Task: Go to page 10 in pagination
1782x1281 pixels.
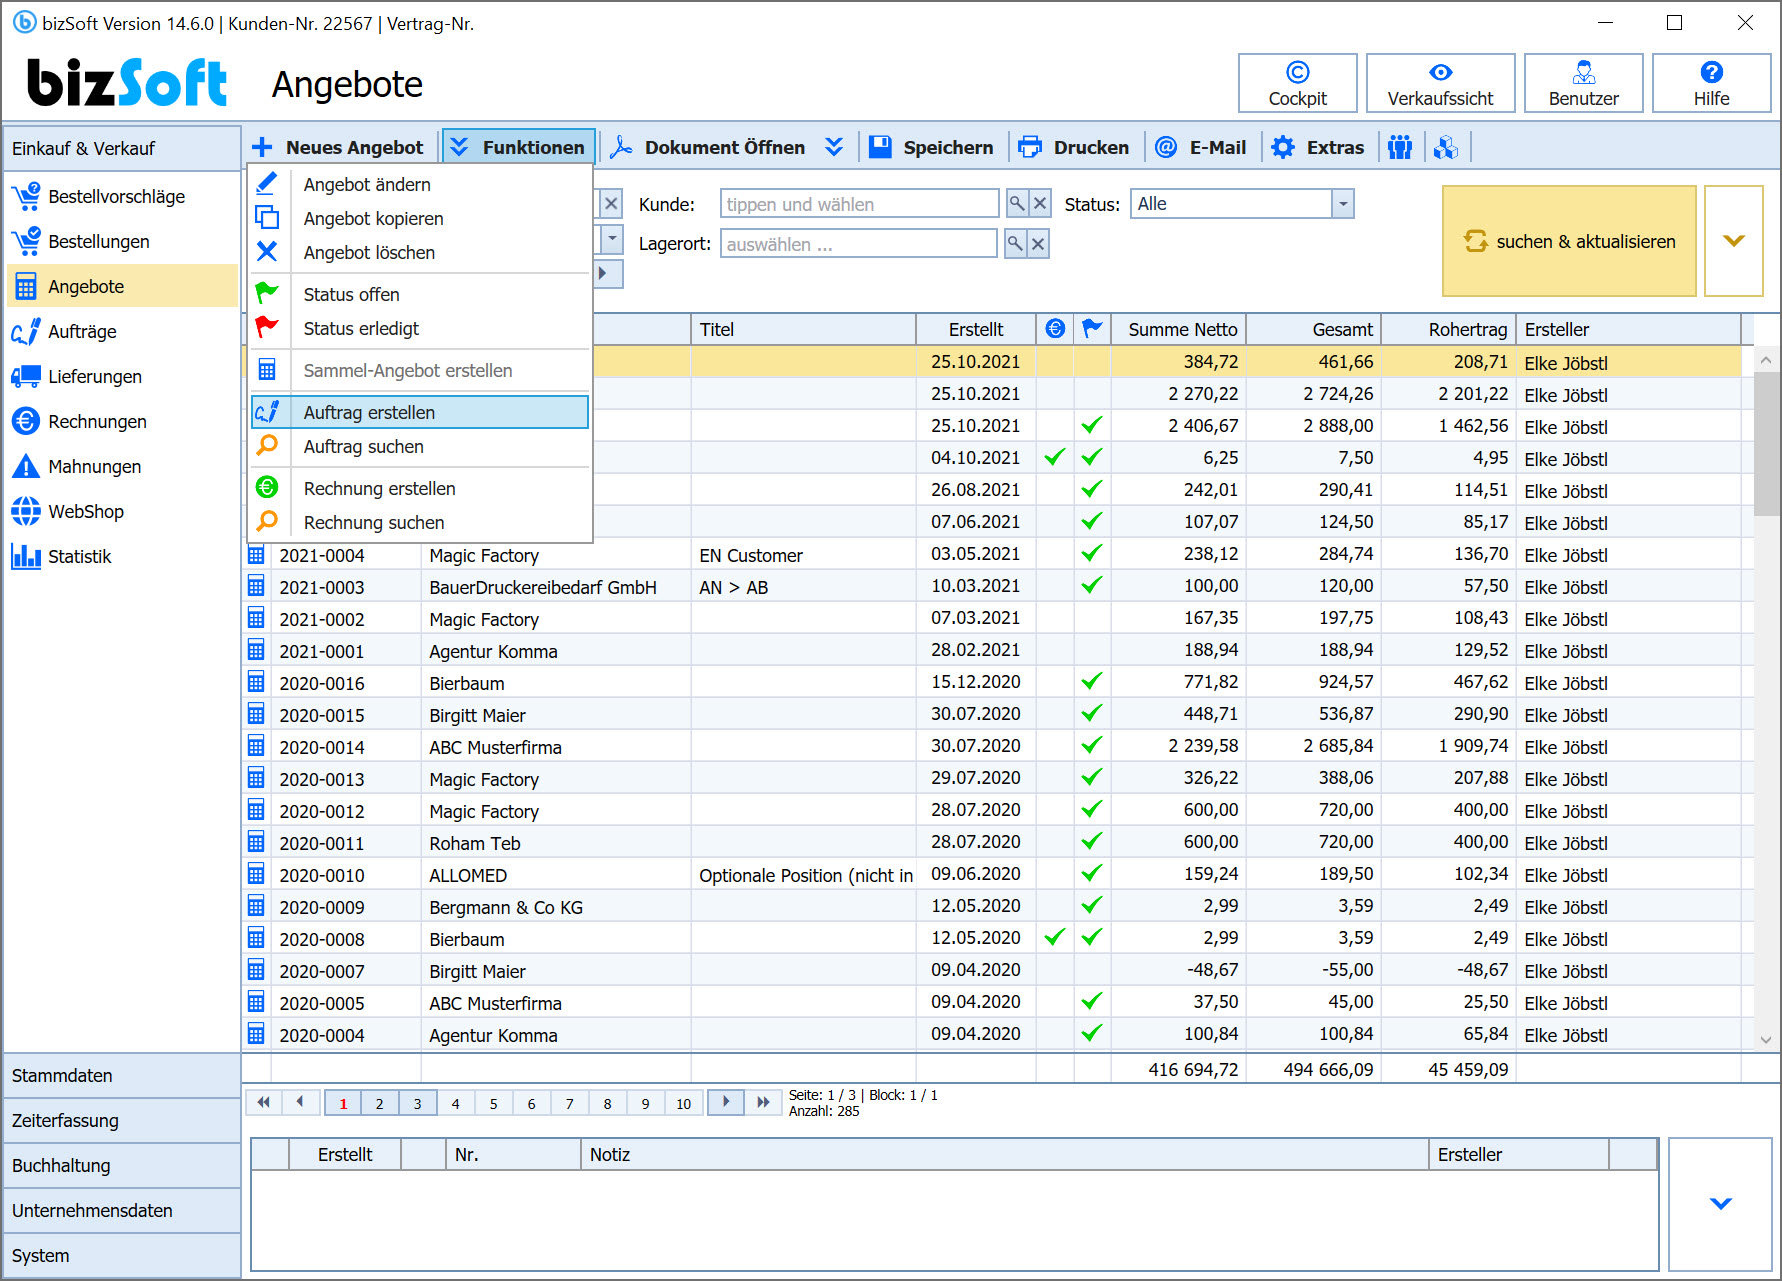Action: click(683, 1103)
